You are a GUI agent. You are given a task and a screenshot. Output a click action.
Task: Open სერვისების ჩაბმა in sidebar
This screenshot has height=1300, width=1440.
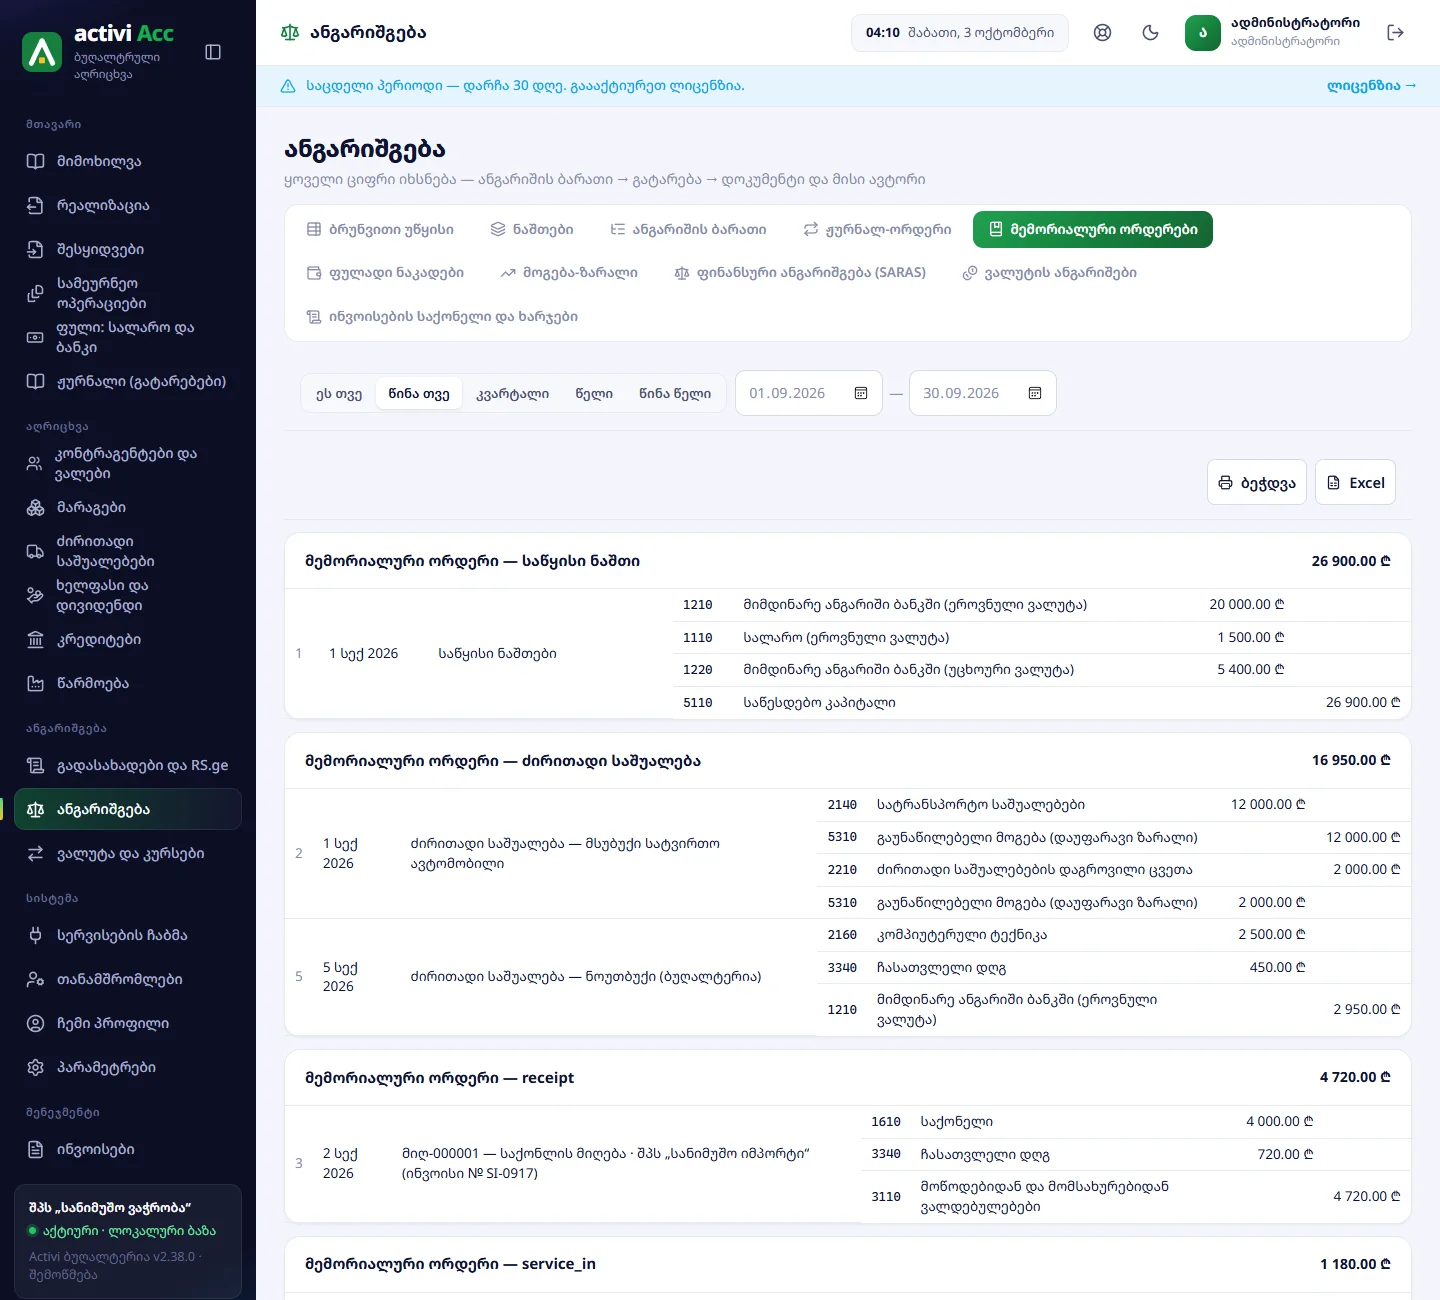pyautogui.click(x=128, y=935)
